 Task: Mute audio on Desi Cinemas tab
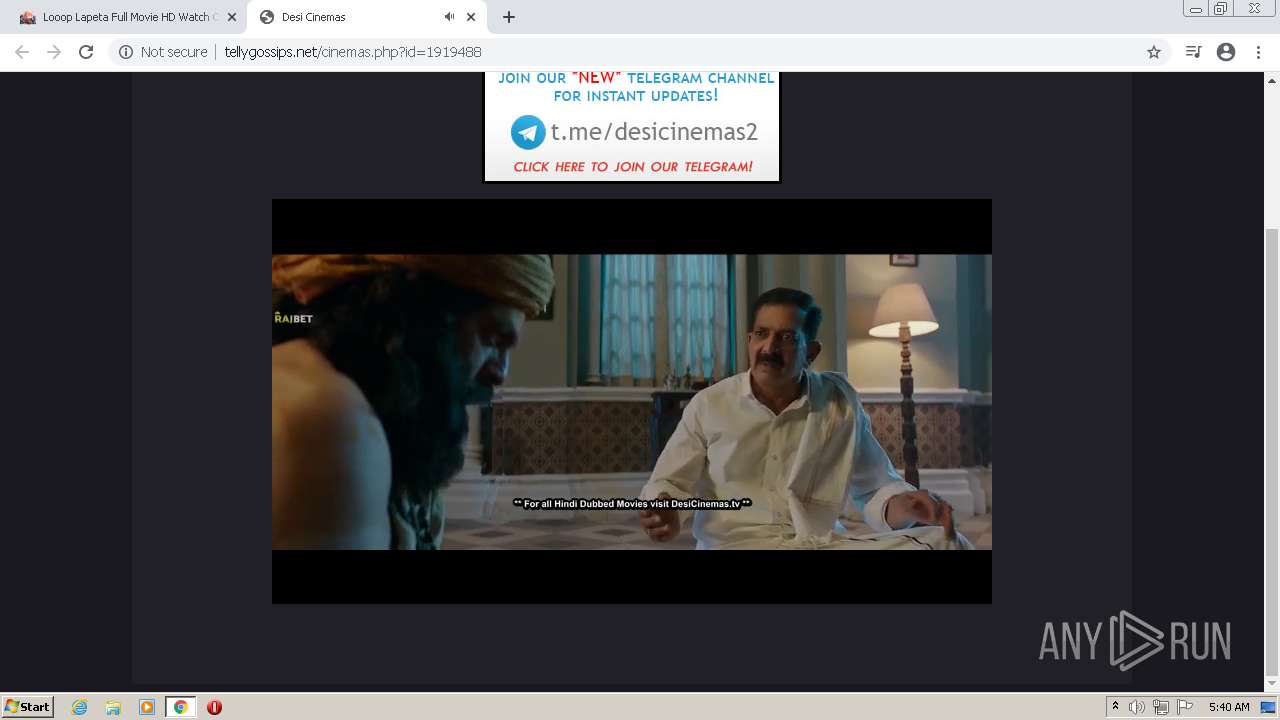(449, 17)
